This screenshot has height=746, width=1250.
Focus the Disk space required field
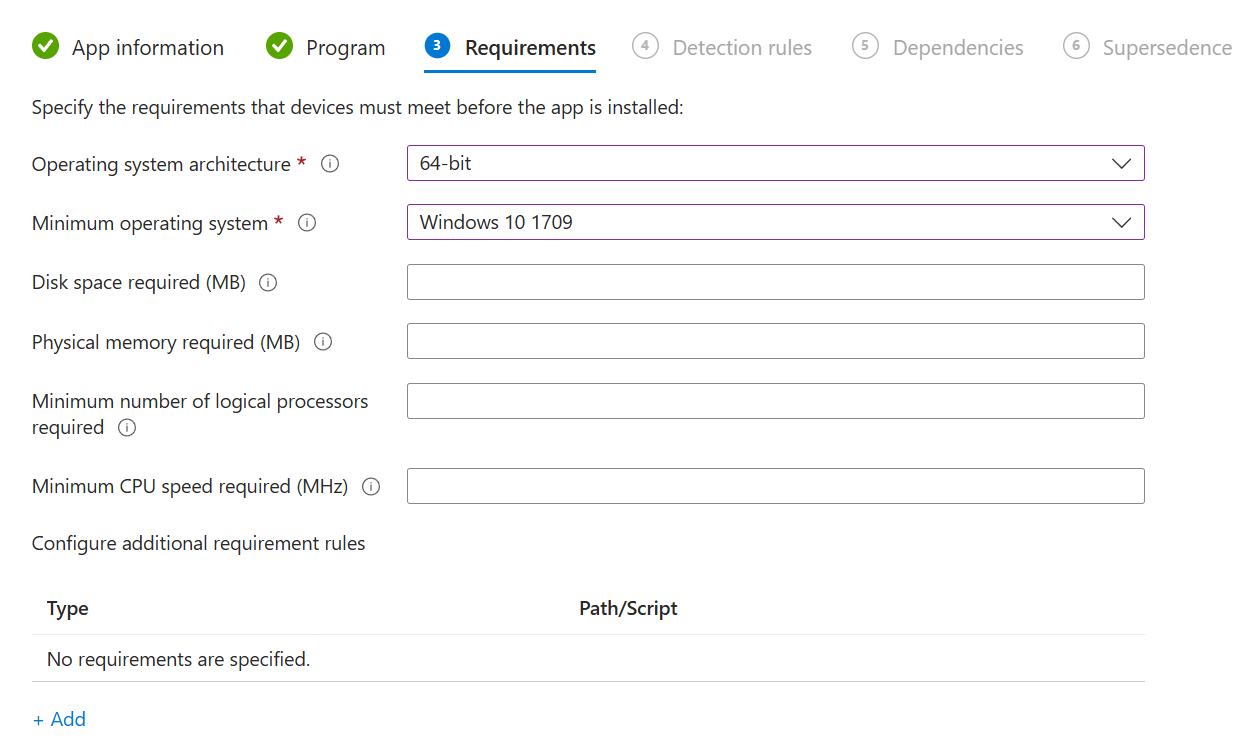coord(775,282)
